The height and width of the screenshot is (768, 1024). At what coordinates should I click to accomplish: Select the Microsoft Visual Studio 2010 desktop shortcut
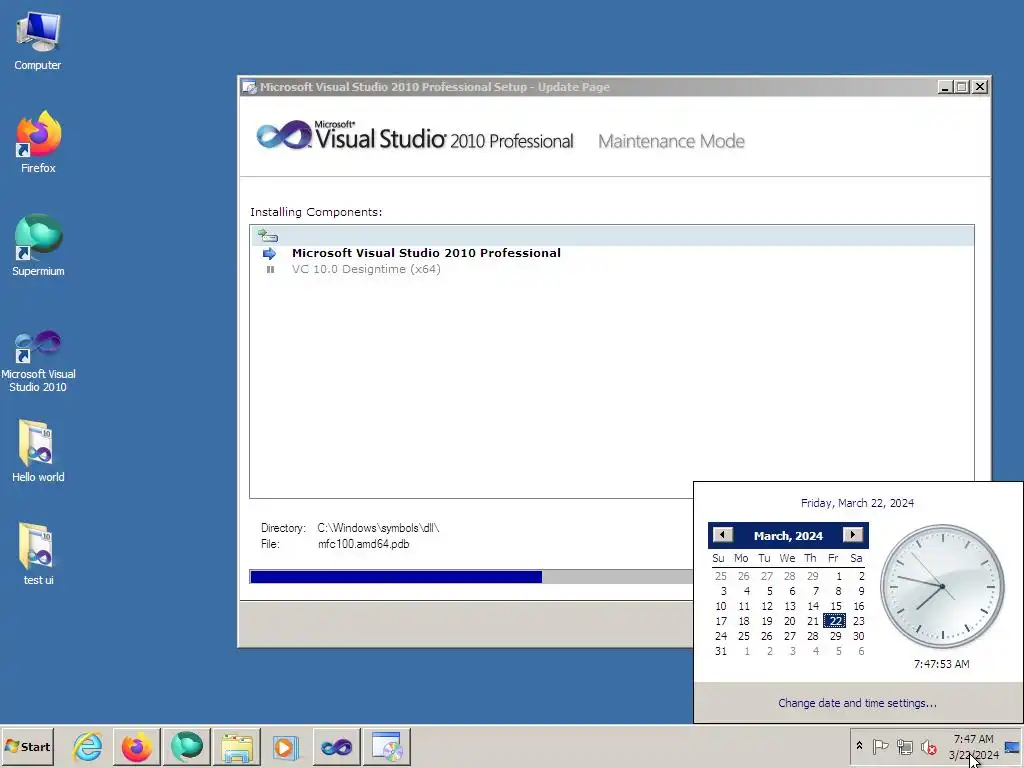pos(38,360)
